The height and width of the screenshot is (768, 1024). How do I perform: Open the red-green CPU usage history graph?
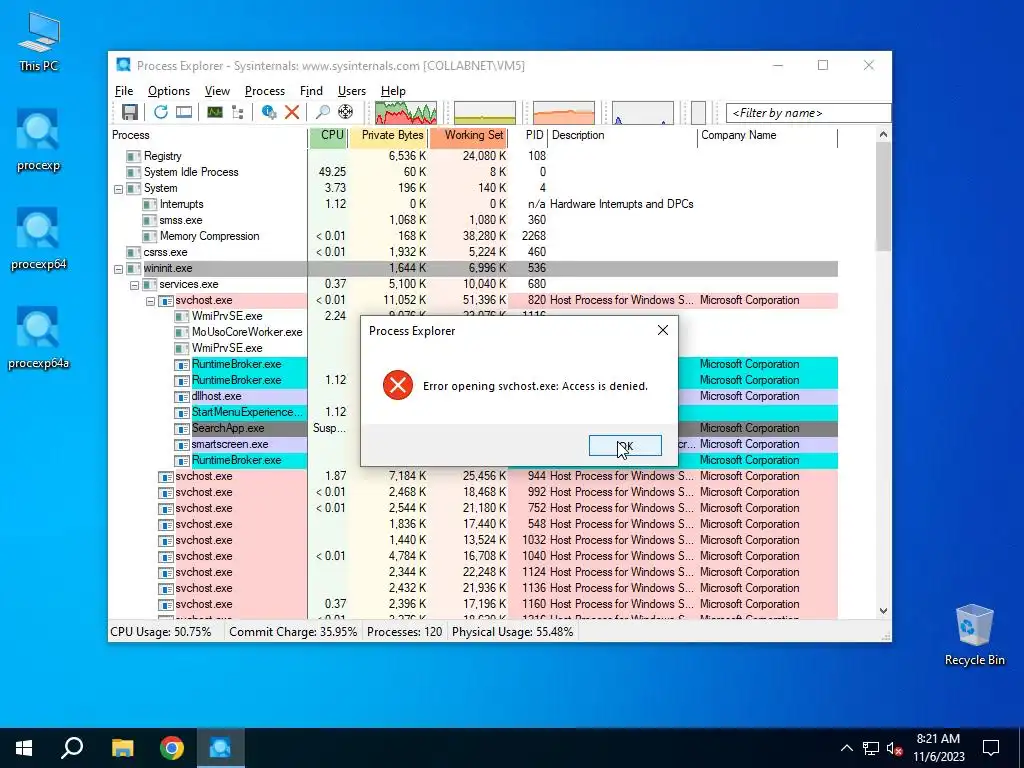(x=406, y=113)
